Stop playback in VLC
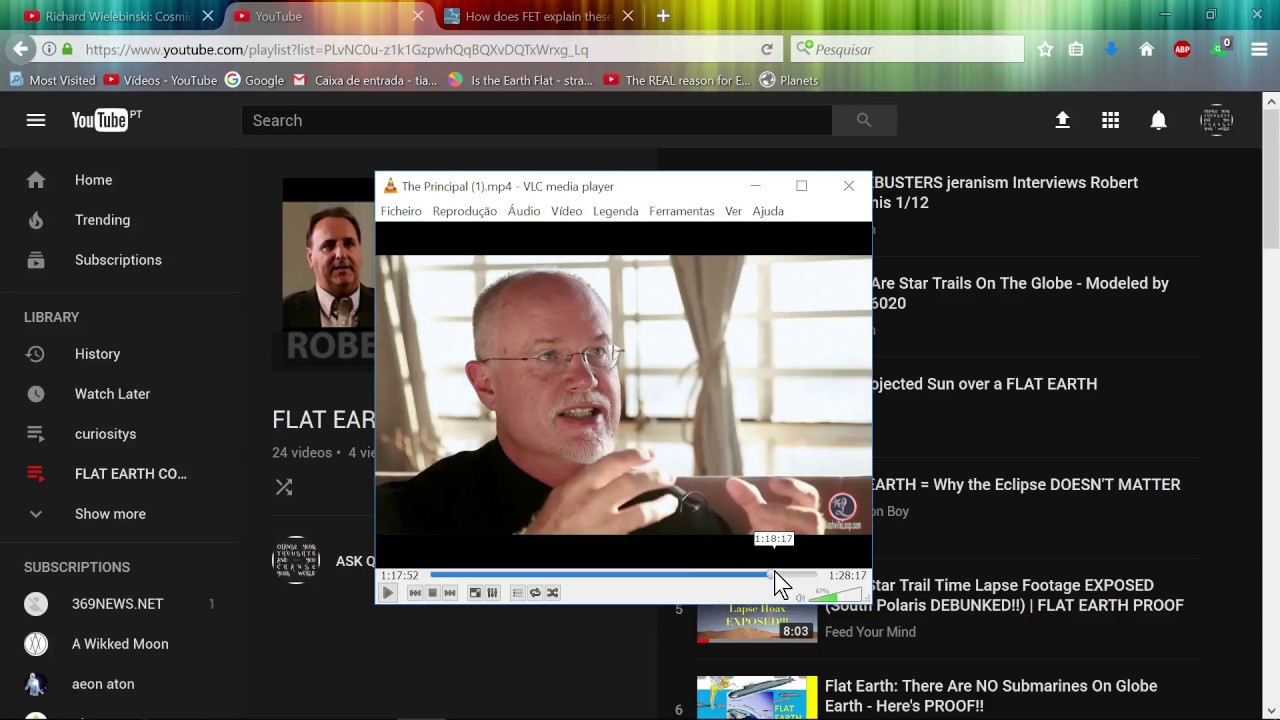The image size is (1280, 720). pos(433,593)
